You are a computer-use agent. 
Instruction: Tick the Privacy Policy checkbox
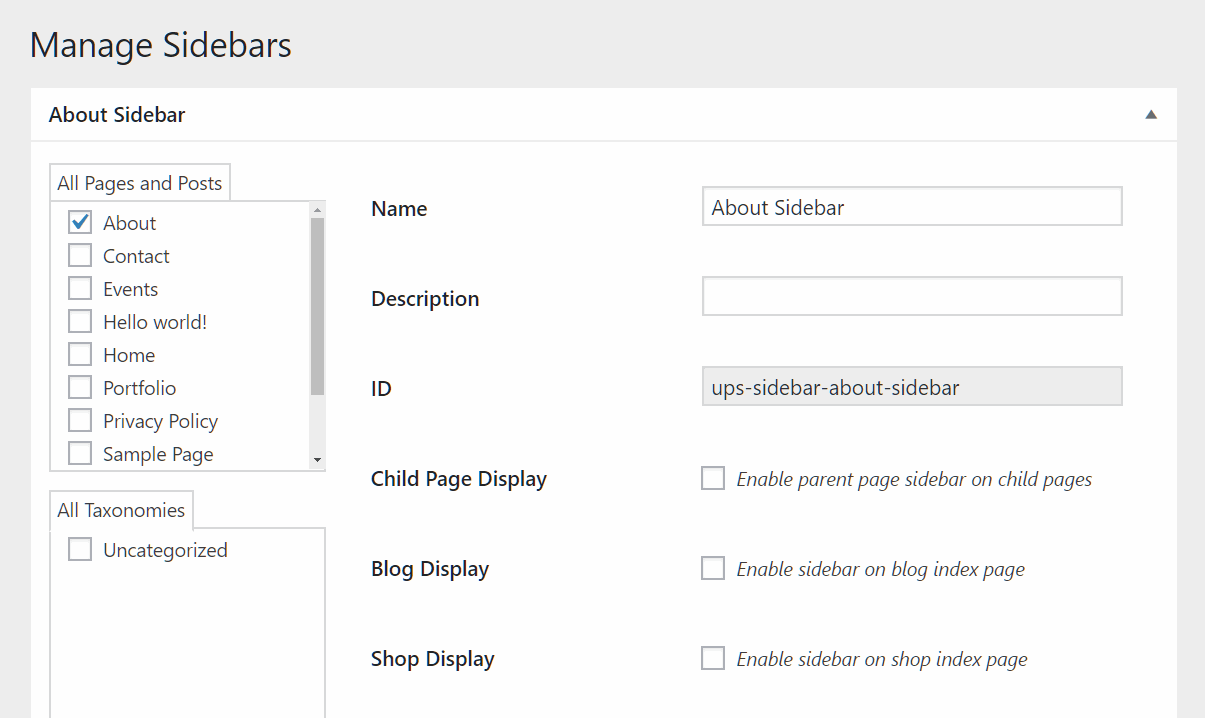click(x=80, y=420)
